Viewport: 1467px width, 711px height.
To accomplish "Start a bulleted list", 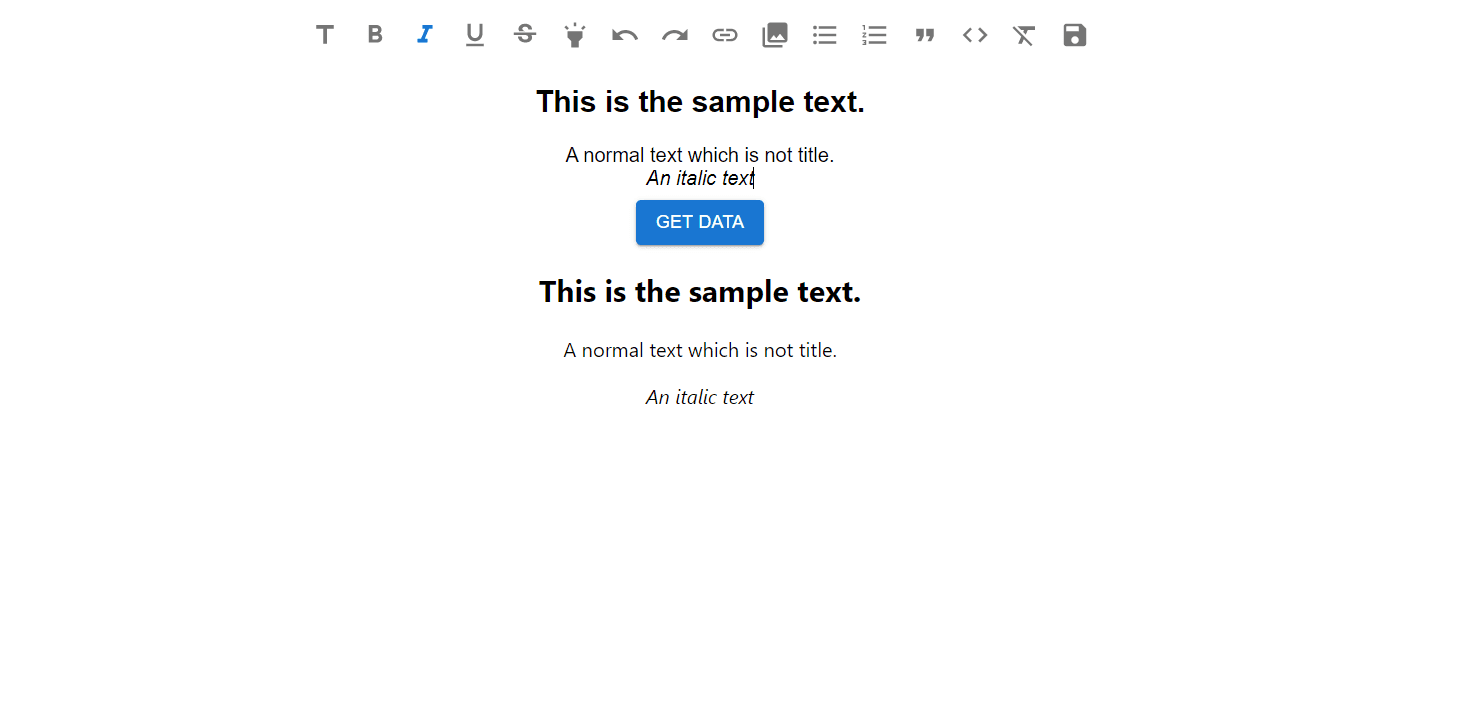I will click(825, 35).
